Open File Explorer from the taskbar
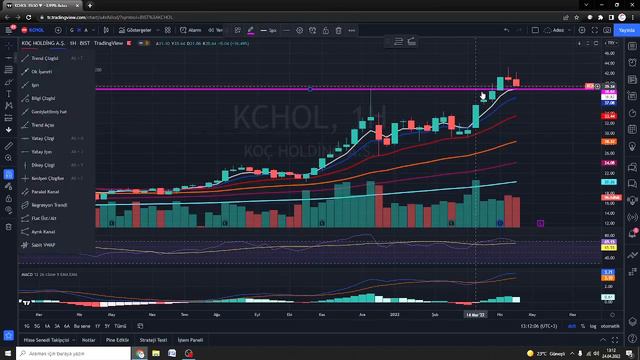 (156, 353)
